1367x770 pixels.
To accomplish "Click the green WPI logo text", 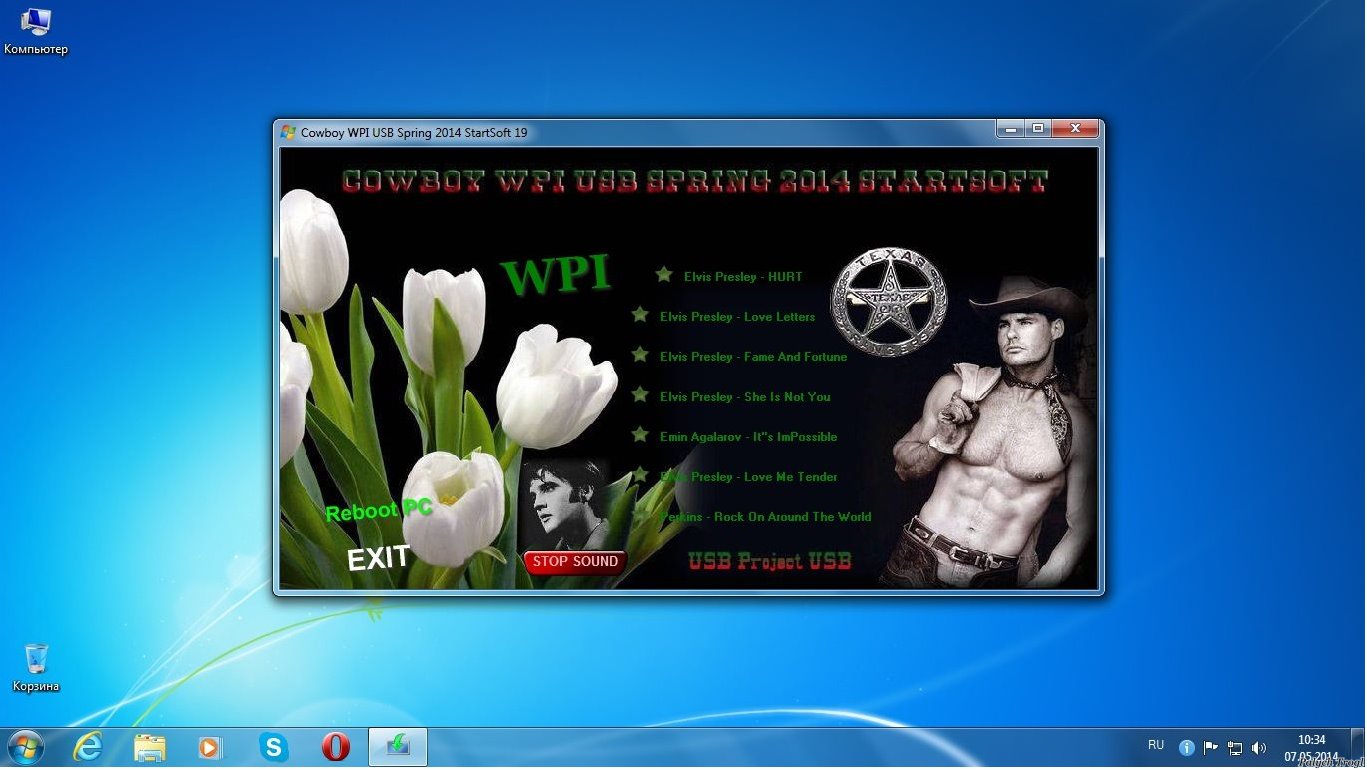I will [556, 275].
